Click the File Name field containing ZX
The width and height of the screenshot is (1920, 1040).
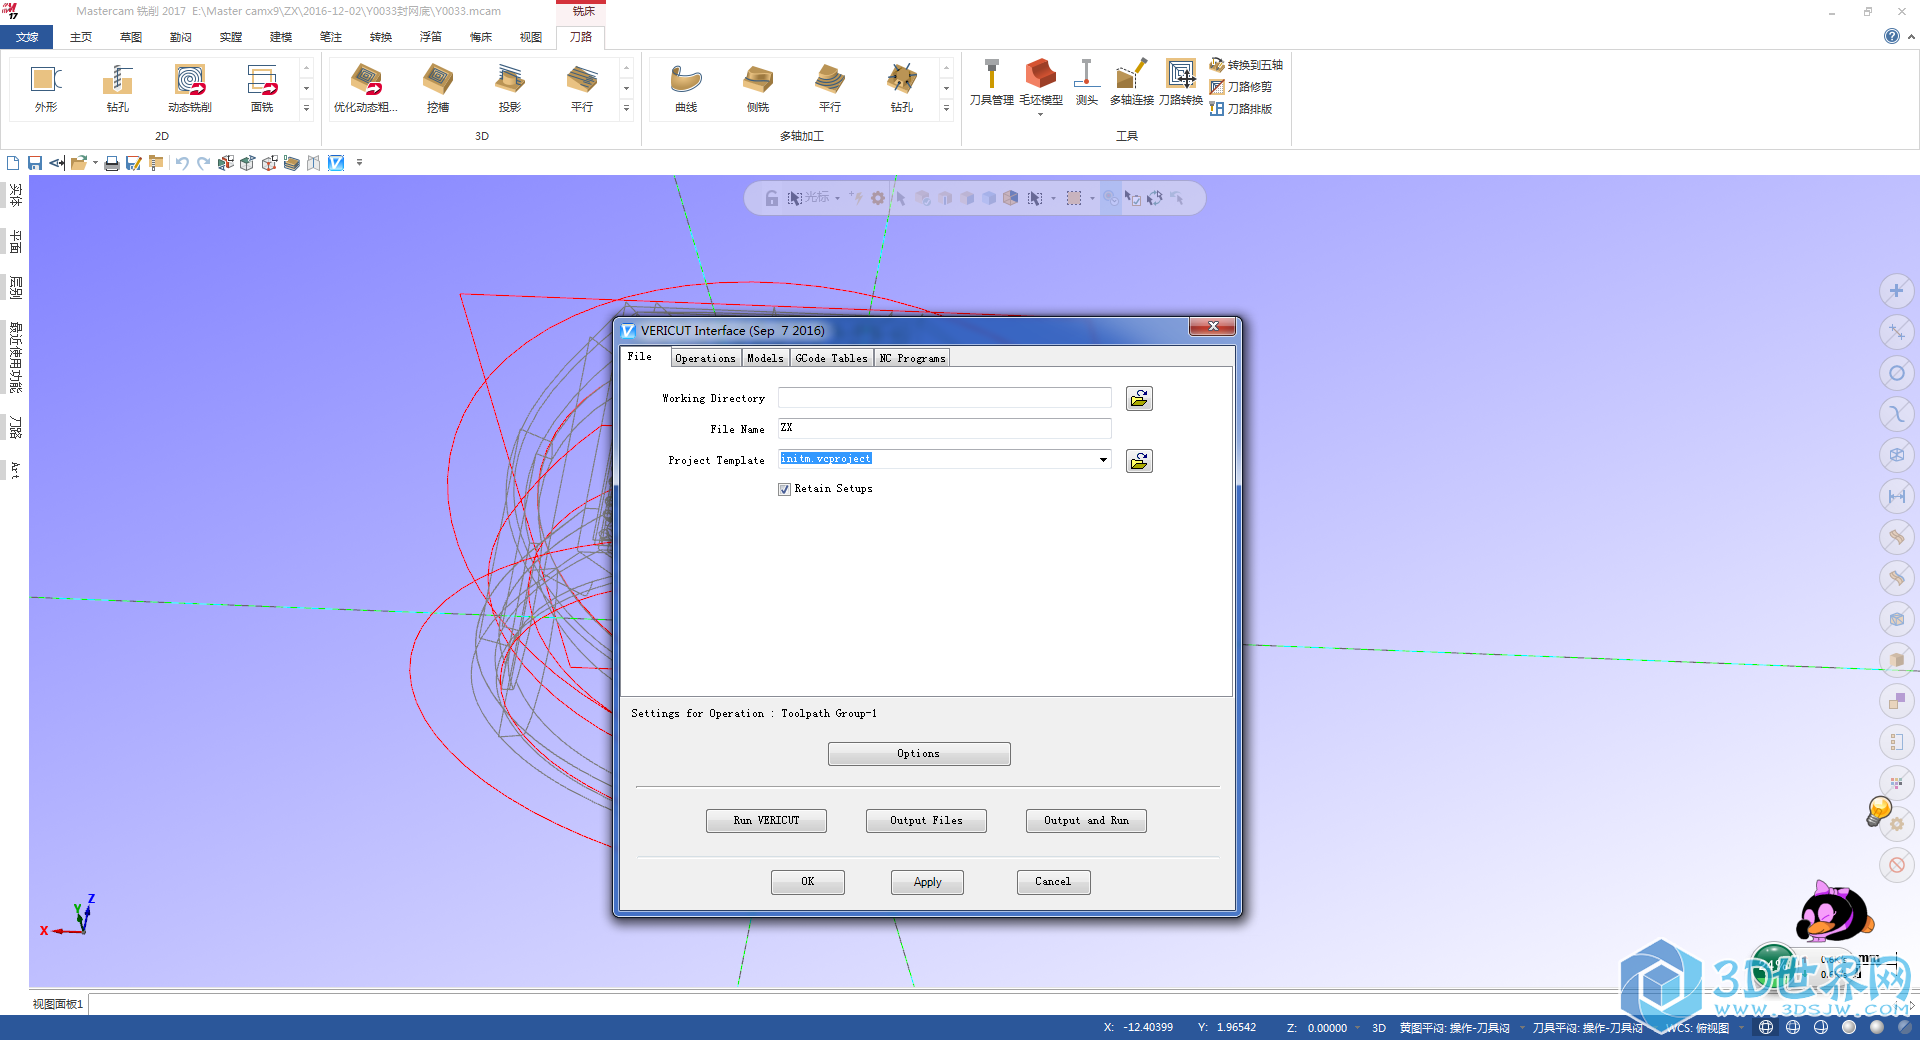[944, 428]
